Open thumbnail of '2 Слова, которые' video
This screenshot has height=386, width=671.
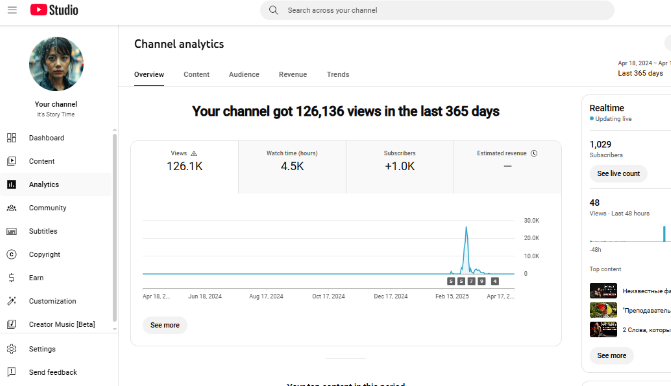[x=603, y=330]
